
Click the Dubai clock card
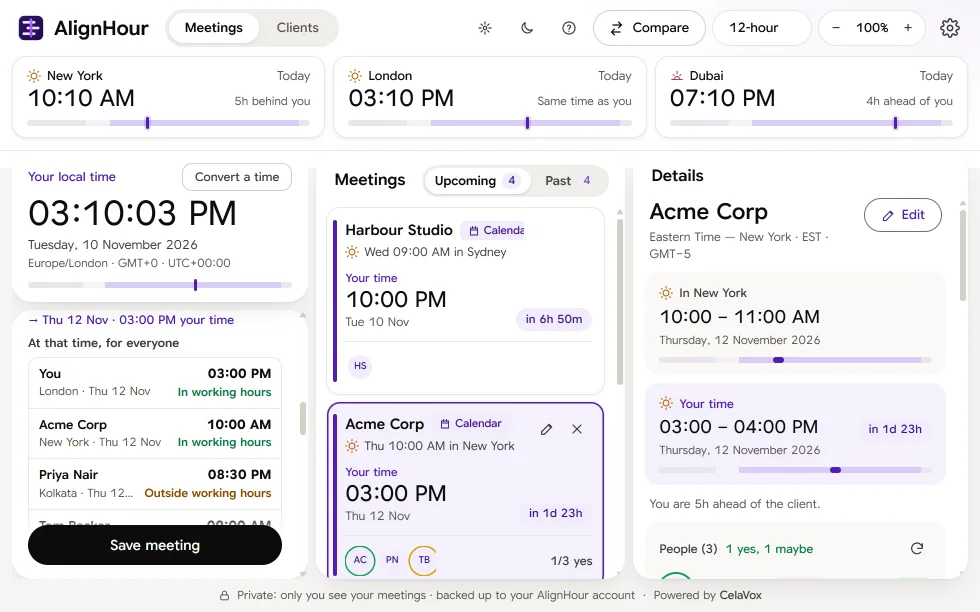coord(811,97)
